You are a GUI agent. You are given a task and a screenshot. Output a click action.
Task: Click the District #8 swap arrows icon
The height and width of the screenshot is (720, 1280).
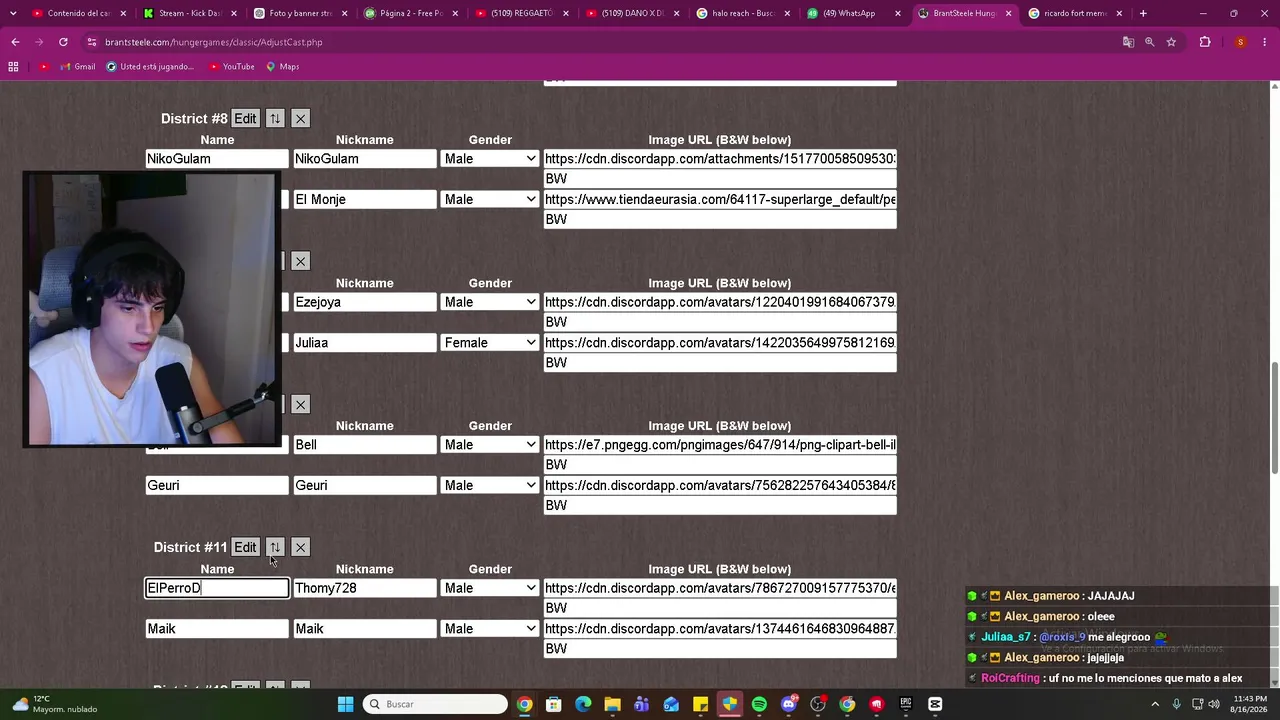[x=275, y=118]
